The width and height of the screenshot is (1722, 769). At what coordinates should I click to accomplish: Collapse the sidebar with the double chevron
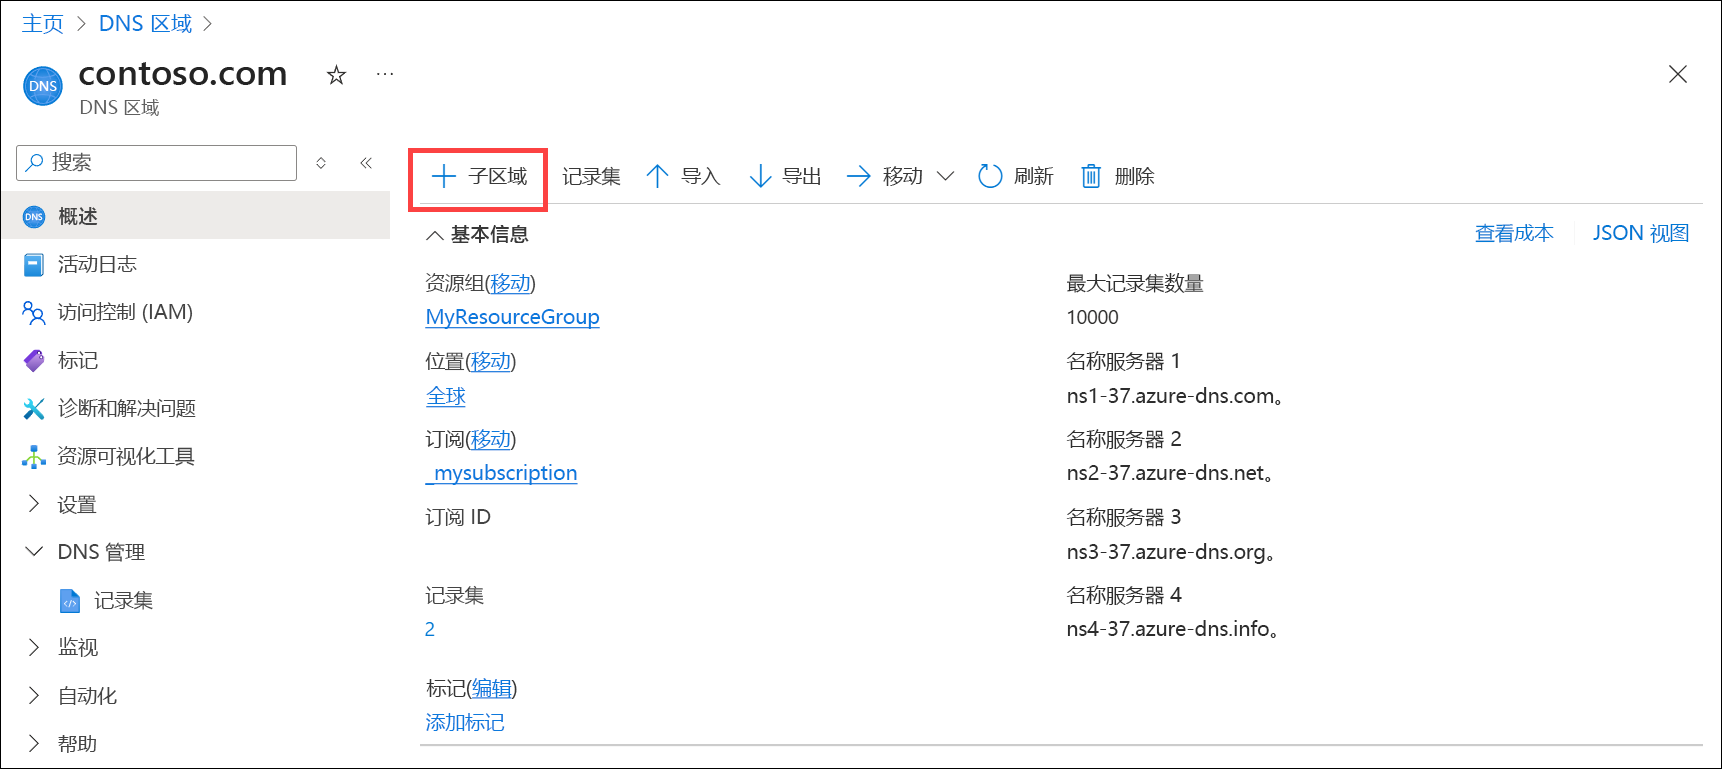[366, 162]
